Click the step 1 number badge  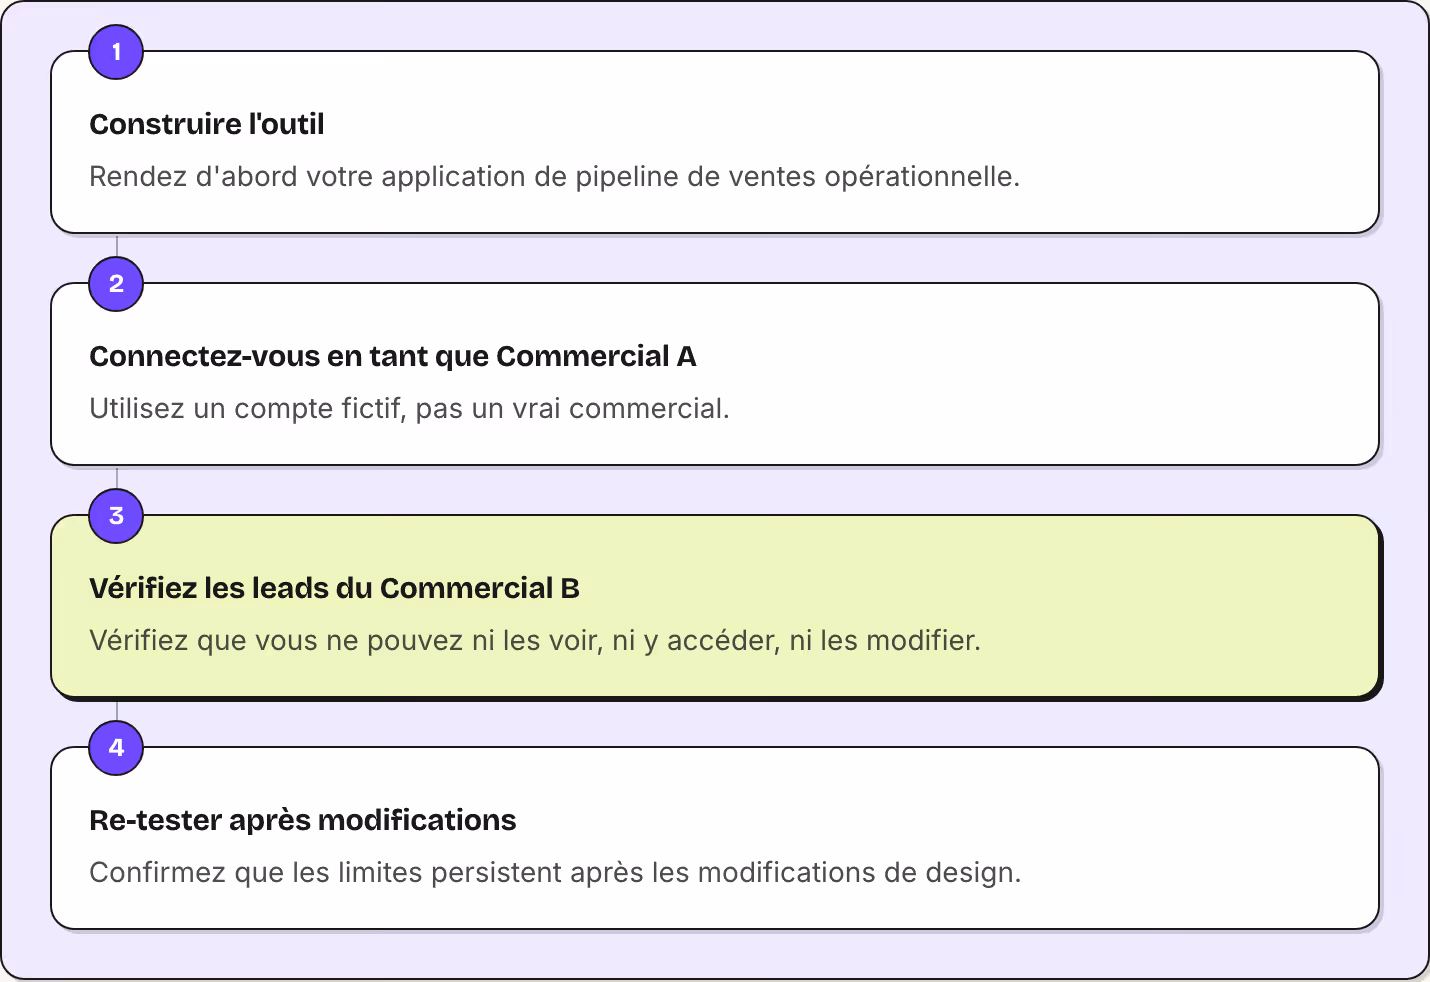[116, 52]
